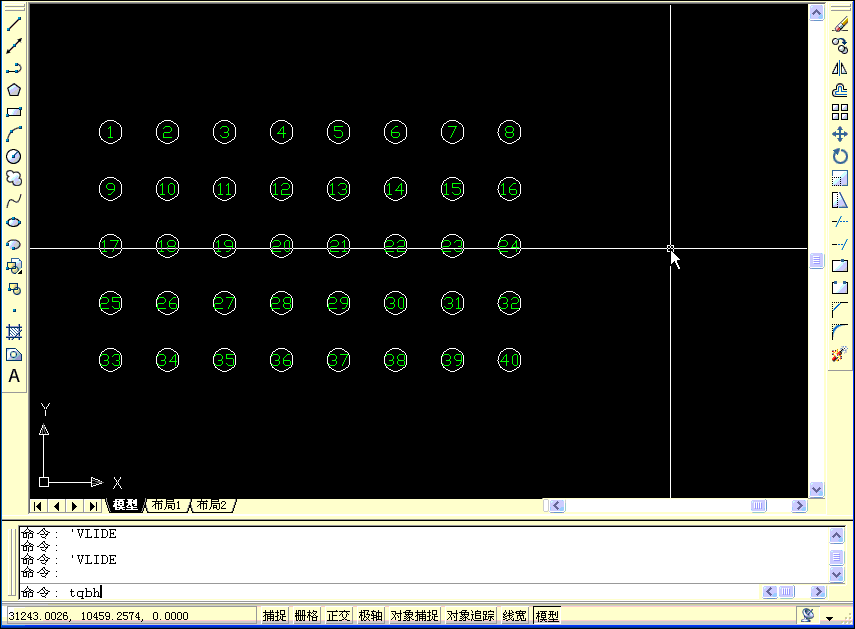Toggle 对象追踪 object snap tracking
This screenshot has width=855, height=629.
point(471,616)
